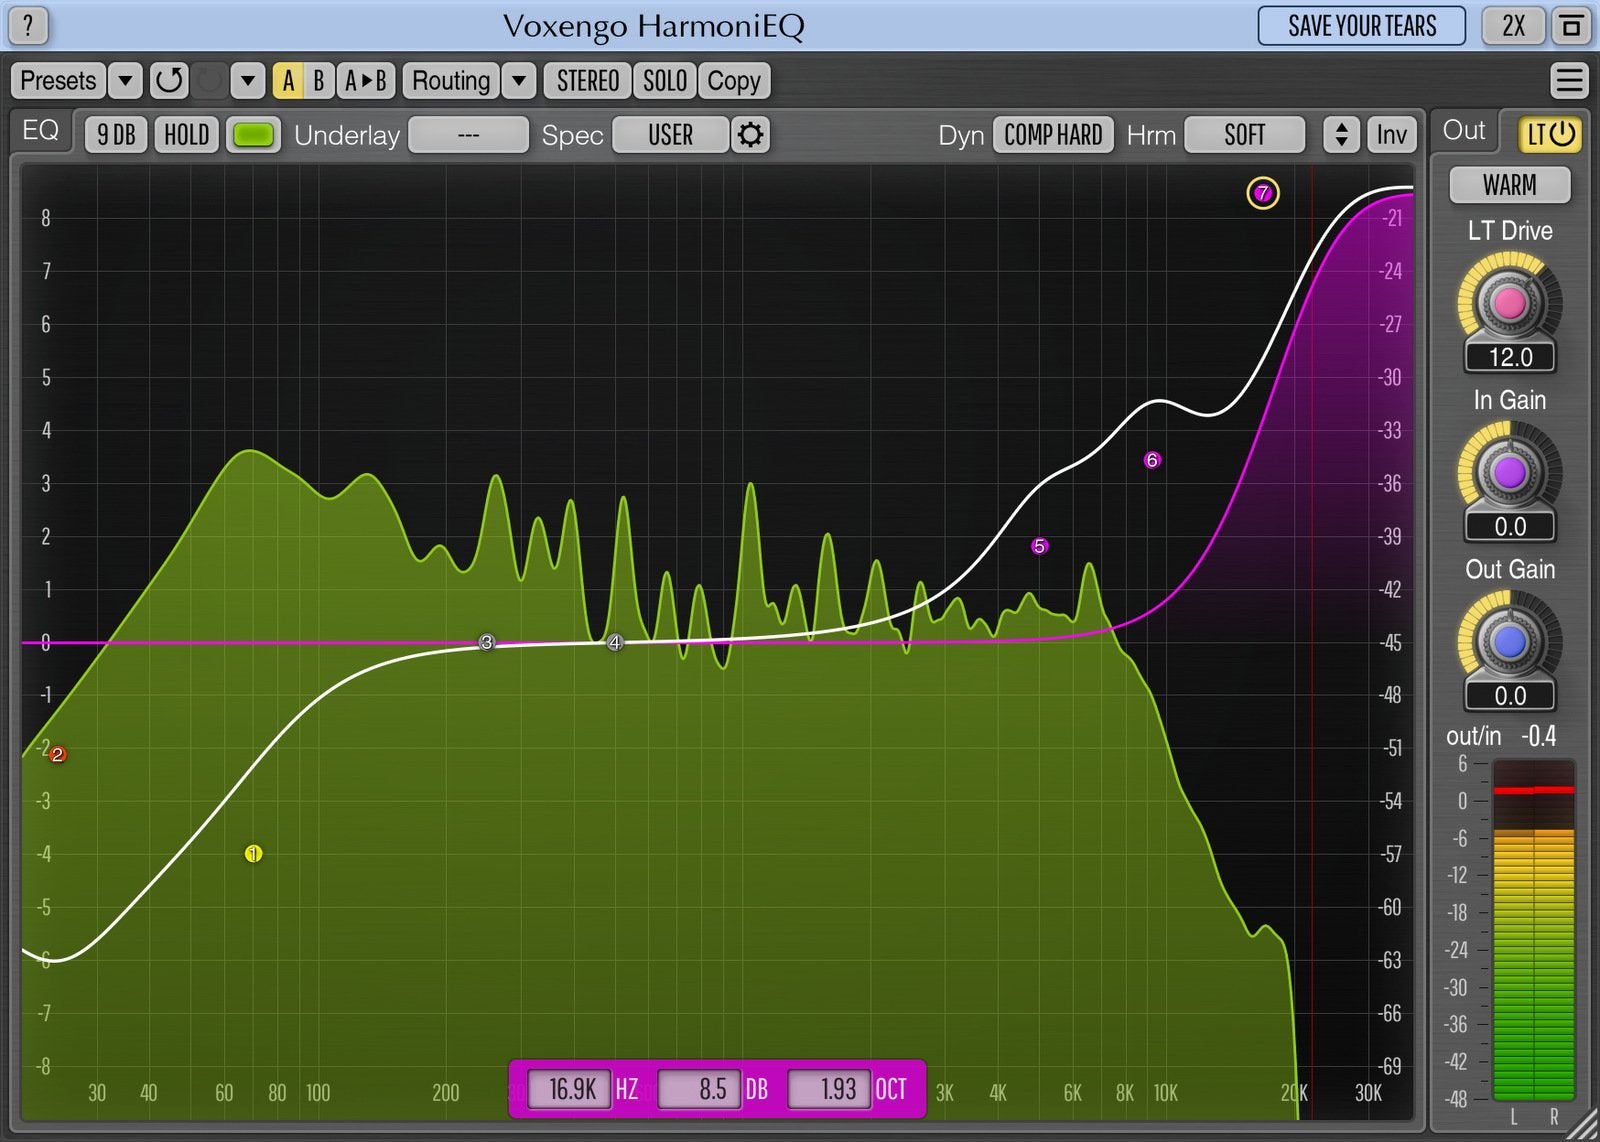
Task: Toggle the green band enable button
Action: 253,135
